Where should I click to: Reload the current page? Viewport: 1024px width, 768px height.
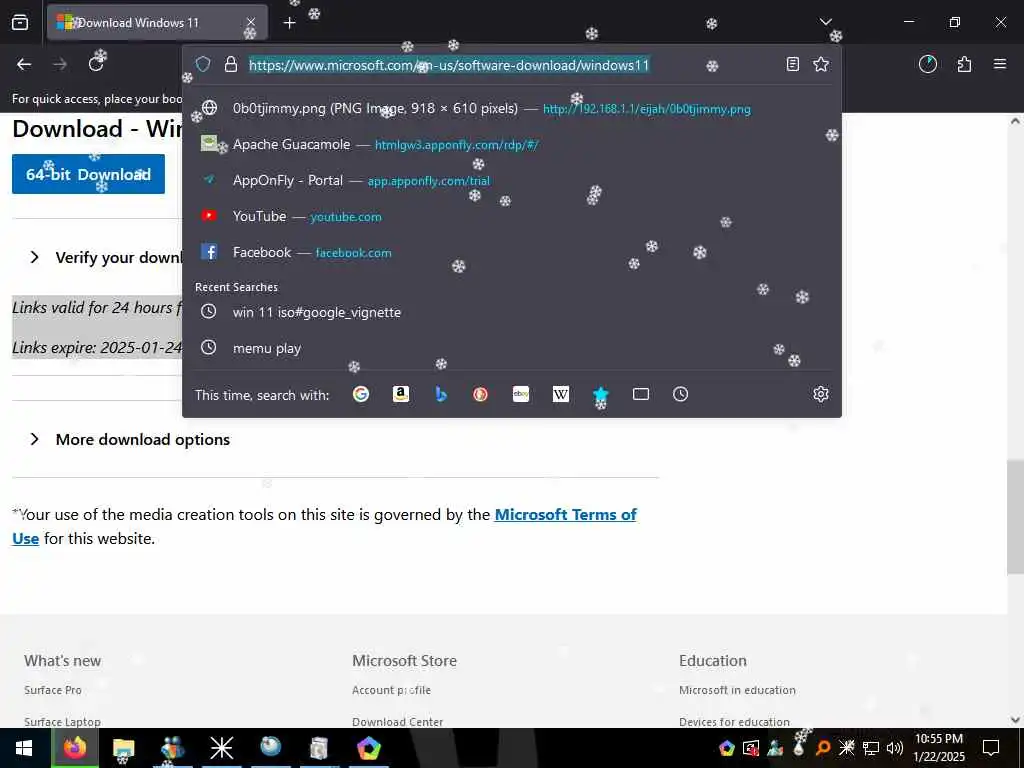[96, 64]
